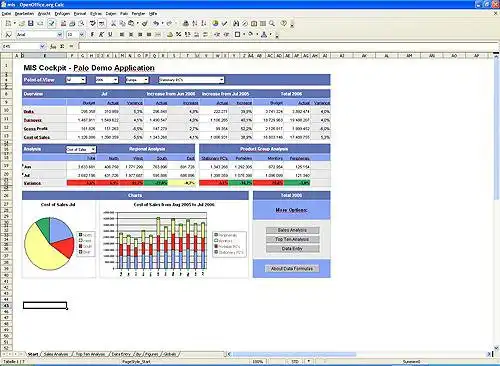Click the Sales Analysis button in Total panel
500x366 pixels.
[292, 230]
